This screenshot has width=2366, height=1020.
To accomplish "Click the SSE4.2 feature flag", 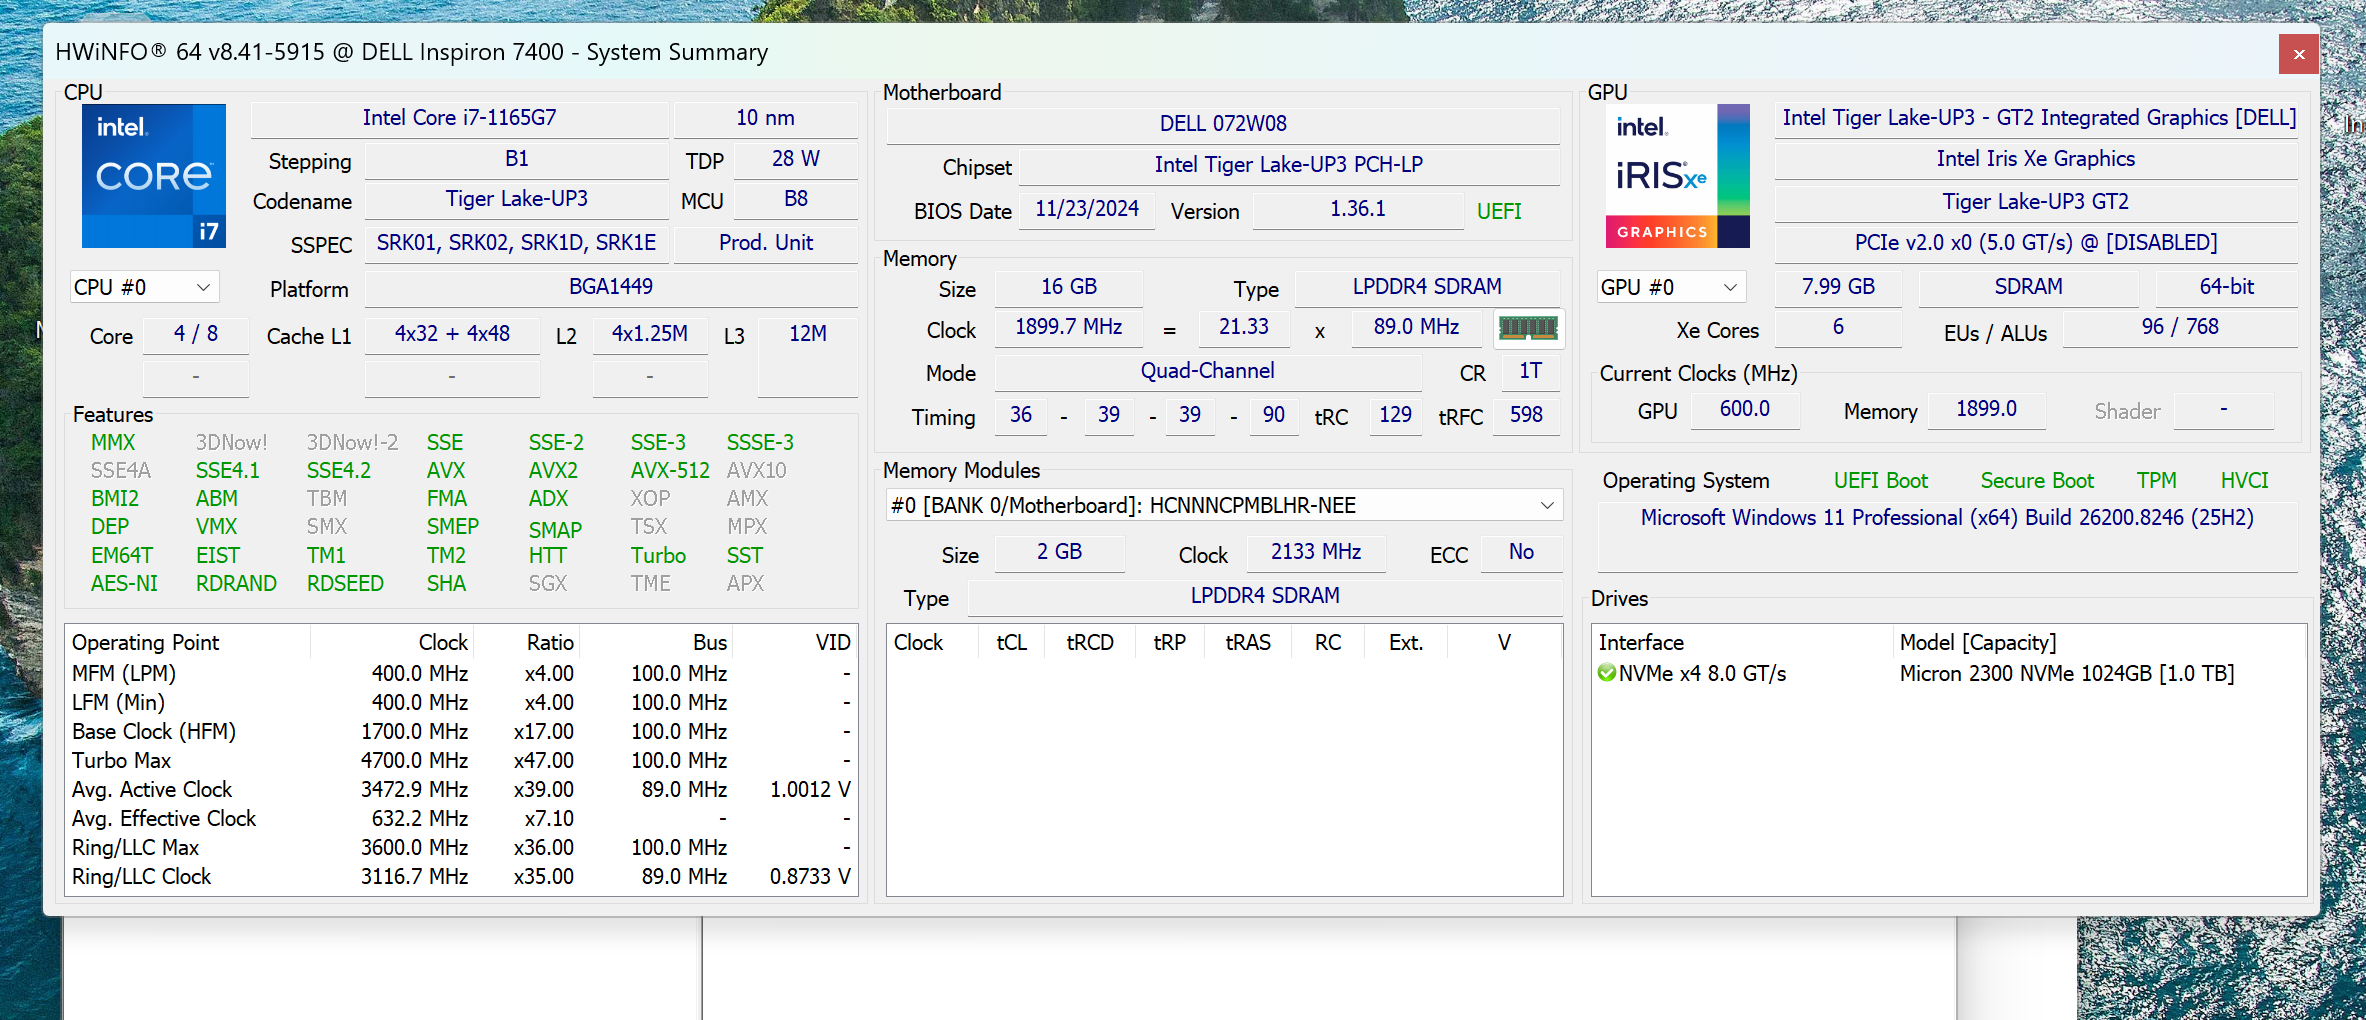I will coord(338,470).
